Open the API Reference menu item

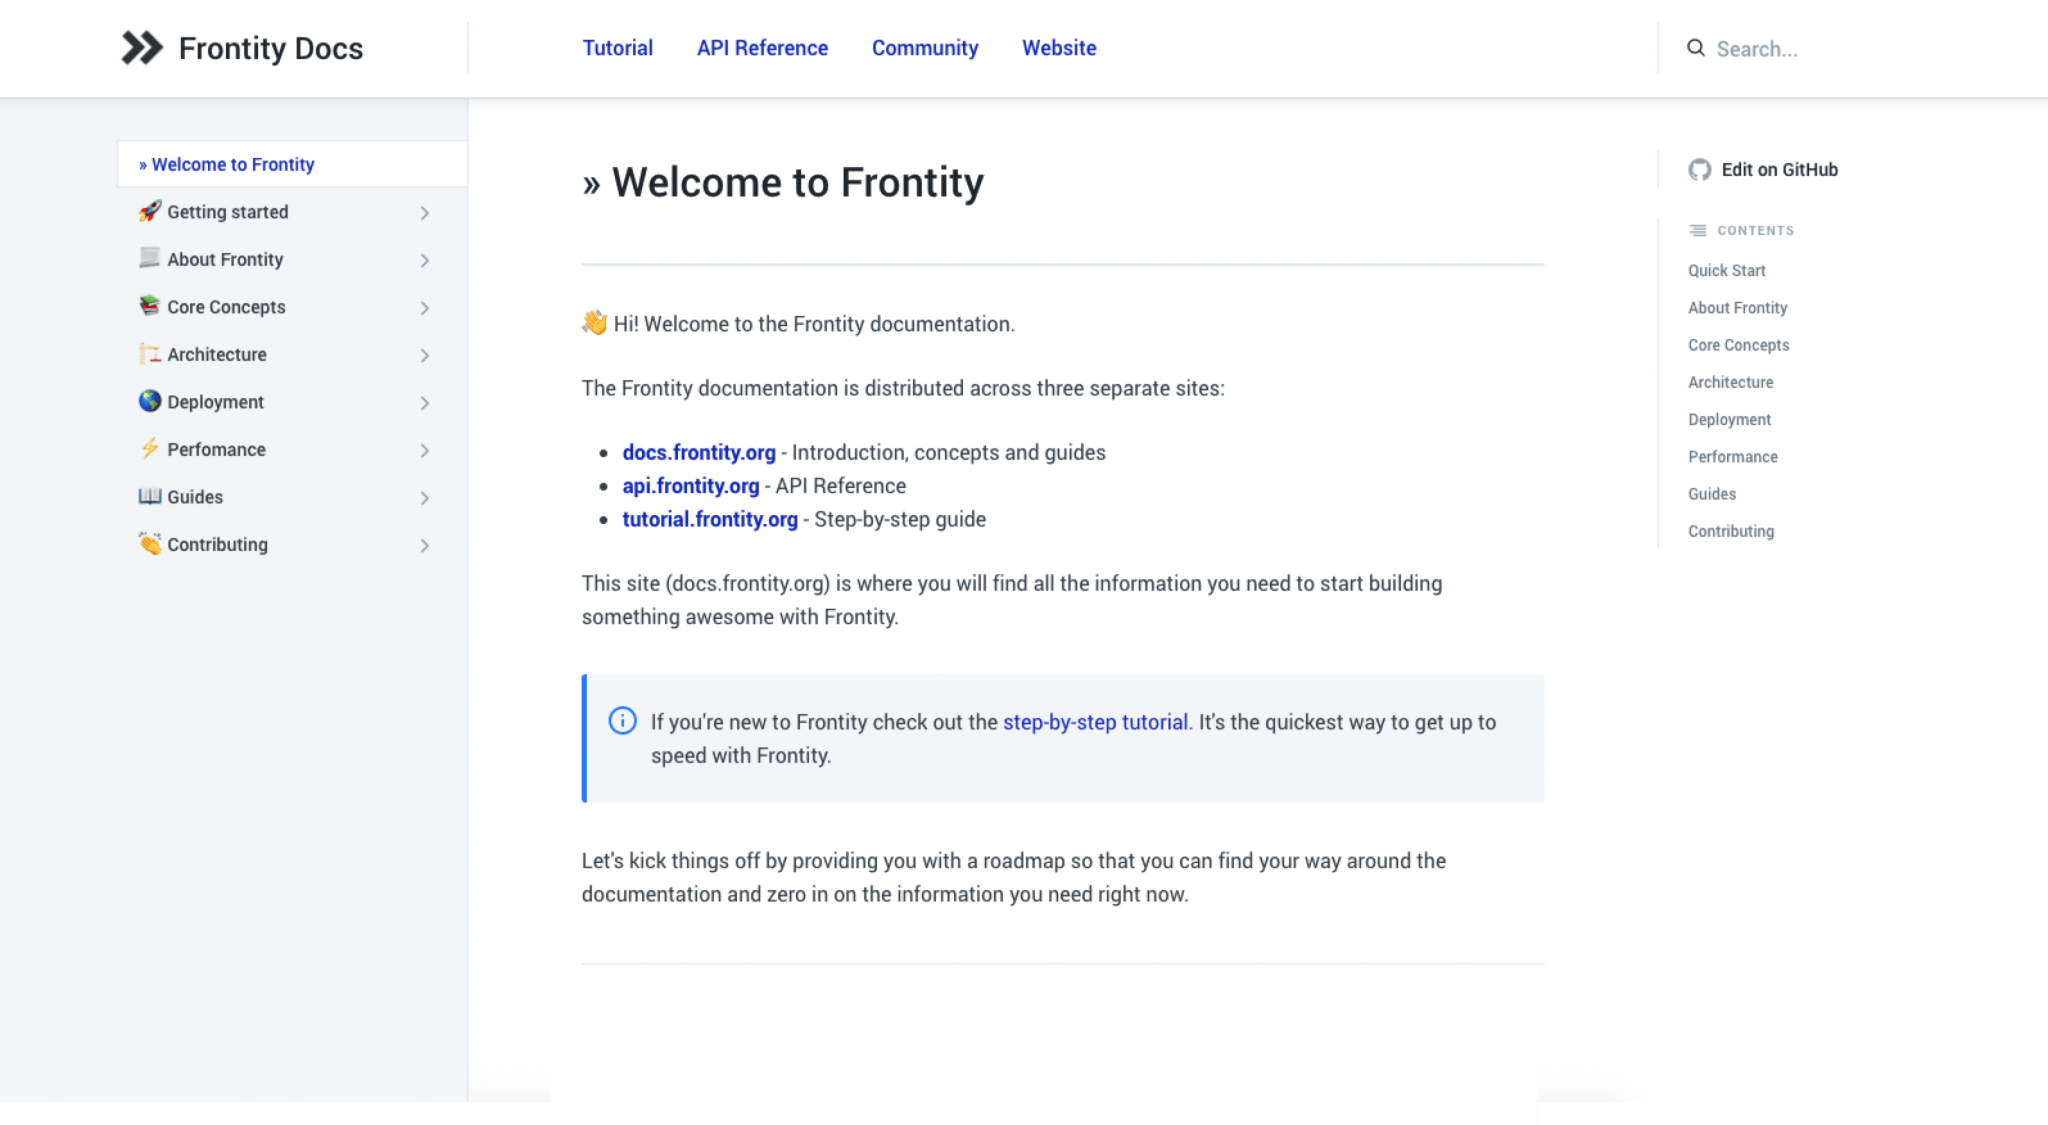point(762,47)
